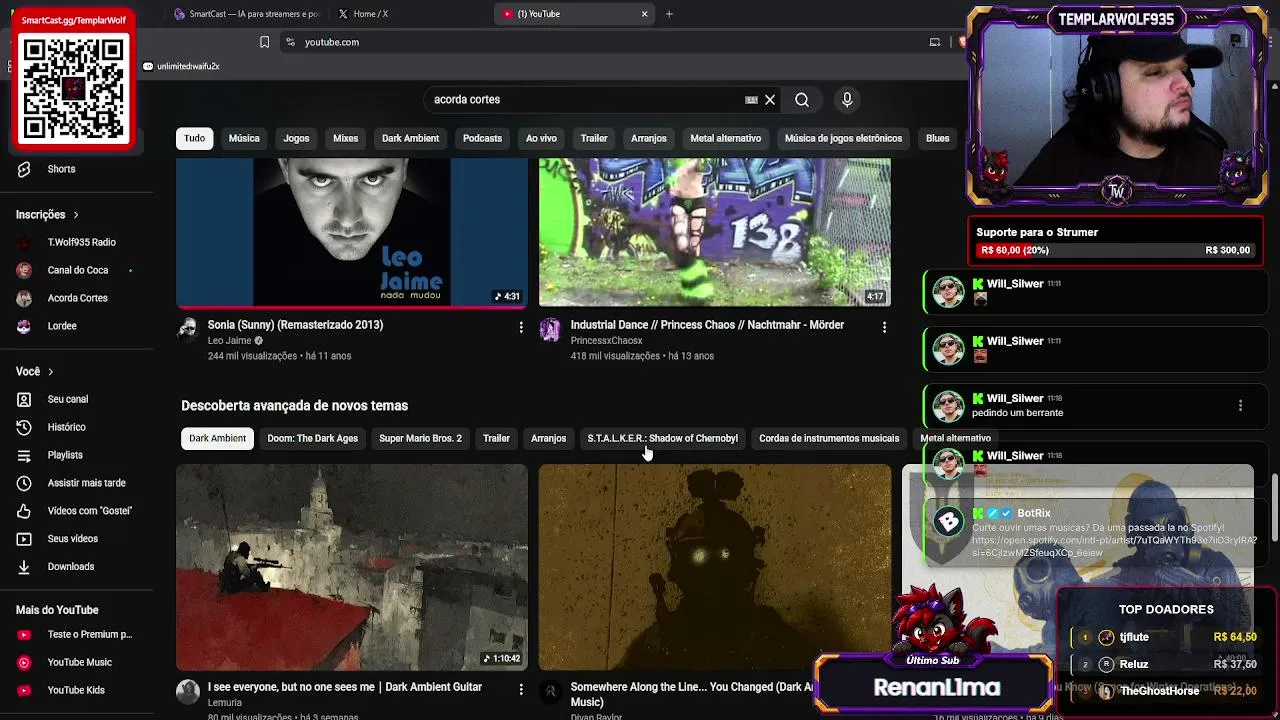
Task: Open the Histórico clock icon in sidebar
Action: [24, 427]
